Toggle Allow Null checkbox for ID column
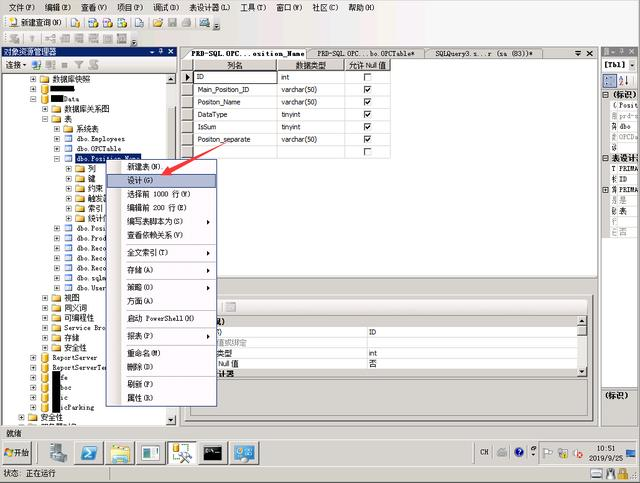The height and width of the screenshot is (483, 640). coord(367,77)
